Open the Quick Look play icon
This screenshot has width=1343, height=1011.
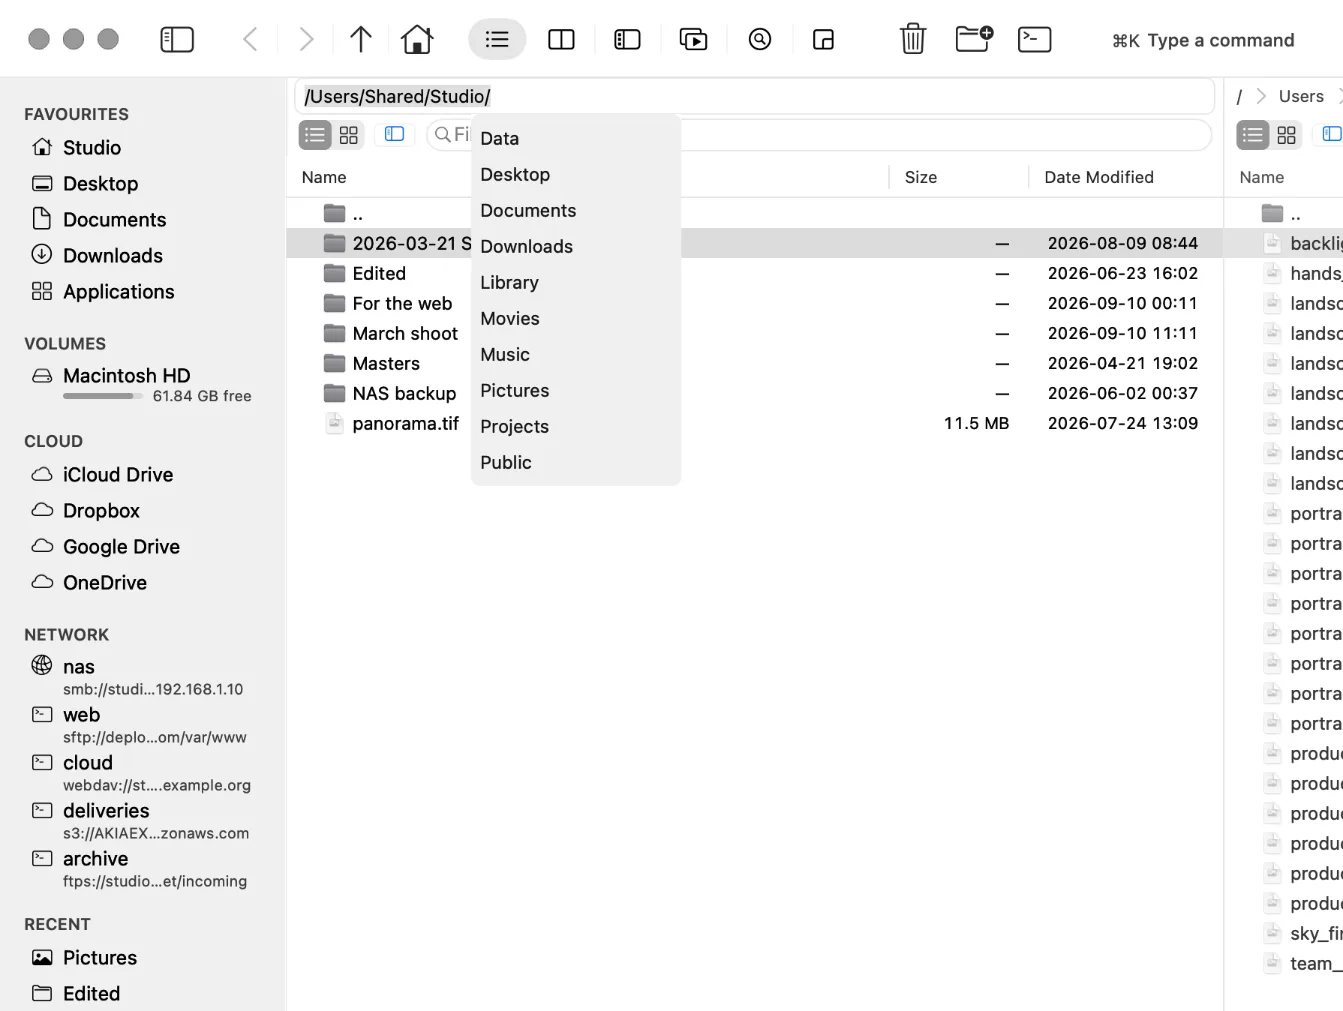point(693,40)
